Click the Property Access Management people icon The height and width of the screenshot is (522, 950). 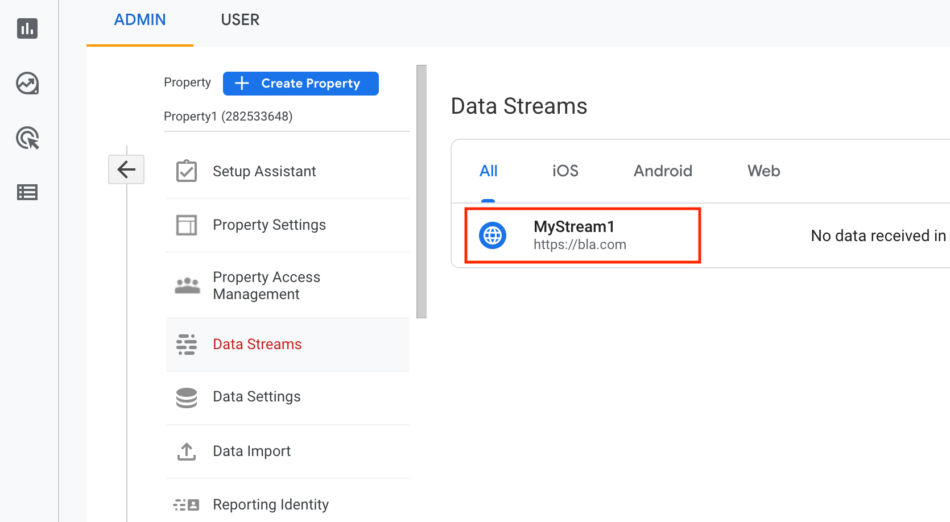tap(187, 285)
